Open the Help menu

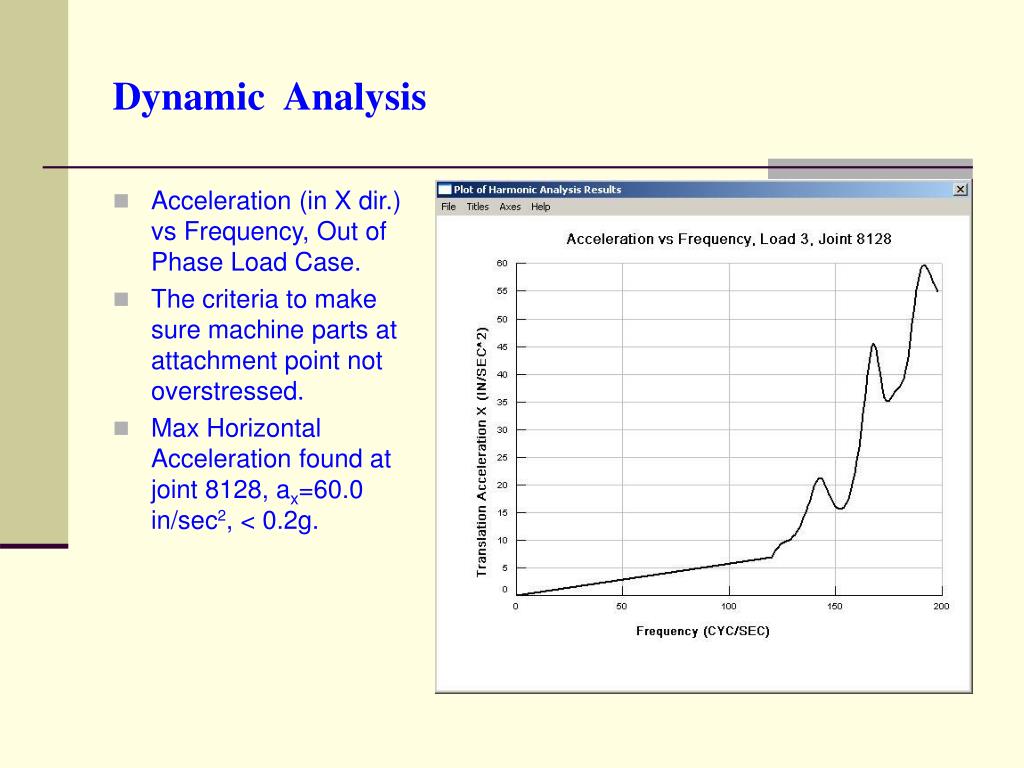pyautogui.click(x=540, y=207)
